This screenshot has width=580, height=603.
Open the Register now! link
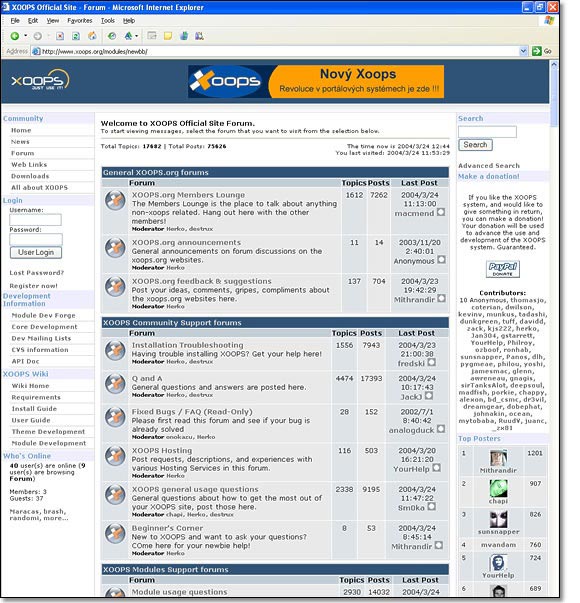33,286
